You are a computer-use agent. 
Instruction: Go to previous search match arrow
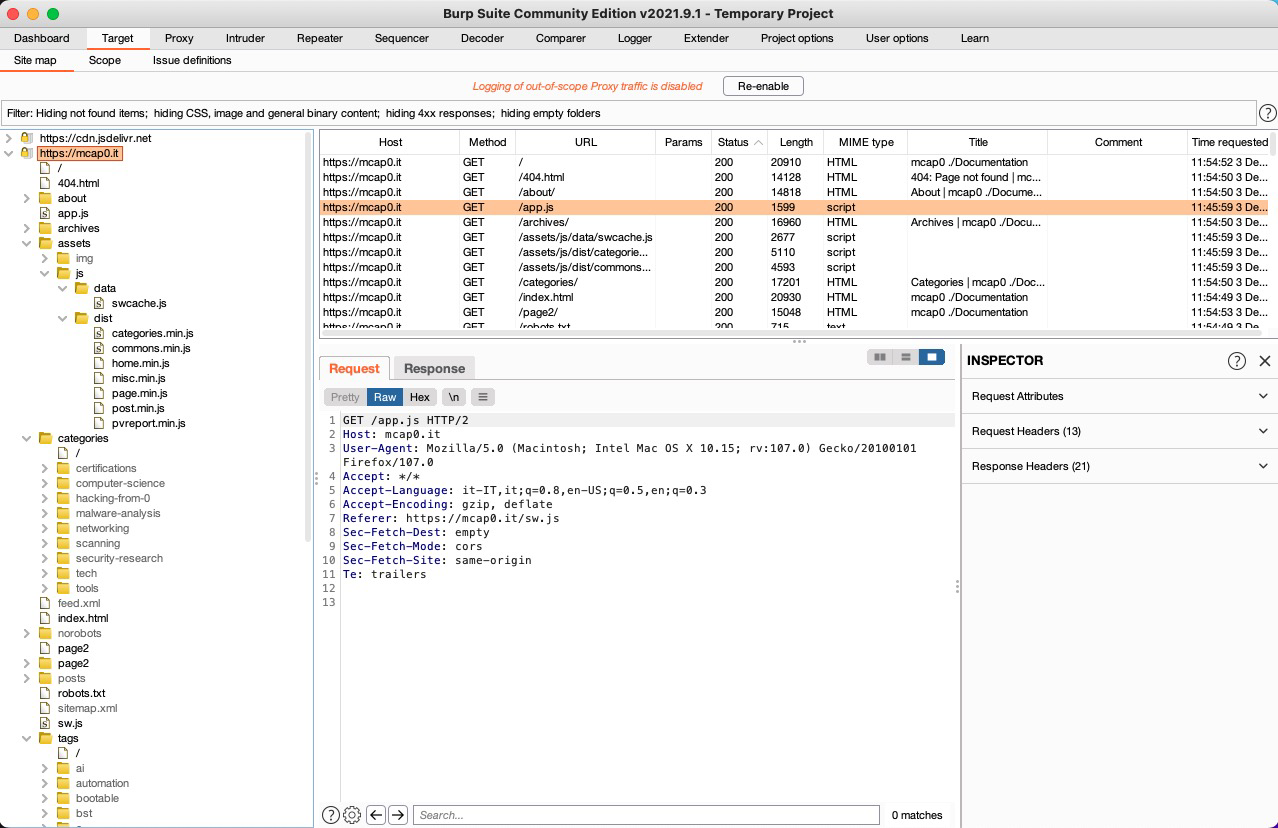[x=376, y=815]
